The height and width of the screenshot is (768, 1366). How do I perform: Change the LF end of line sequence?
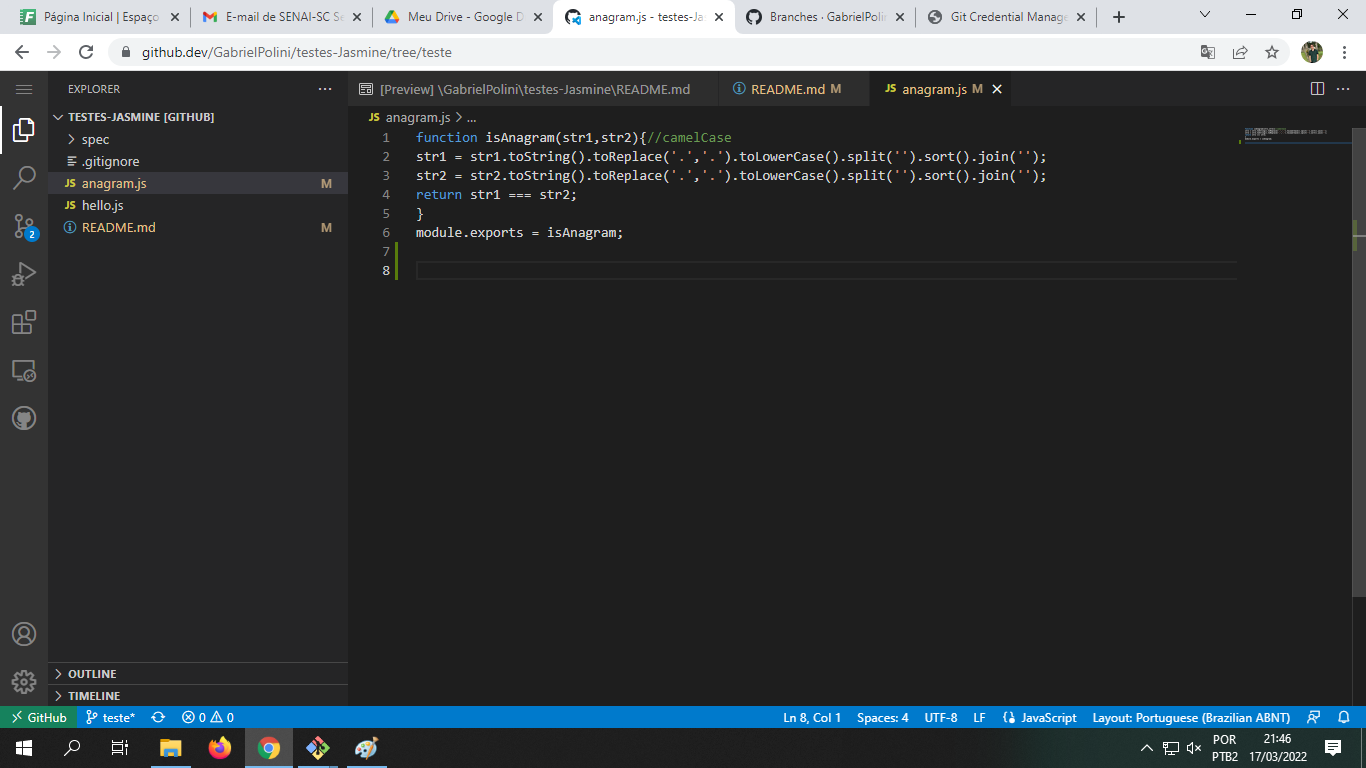click(979, 717)
